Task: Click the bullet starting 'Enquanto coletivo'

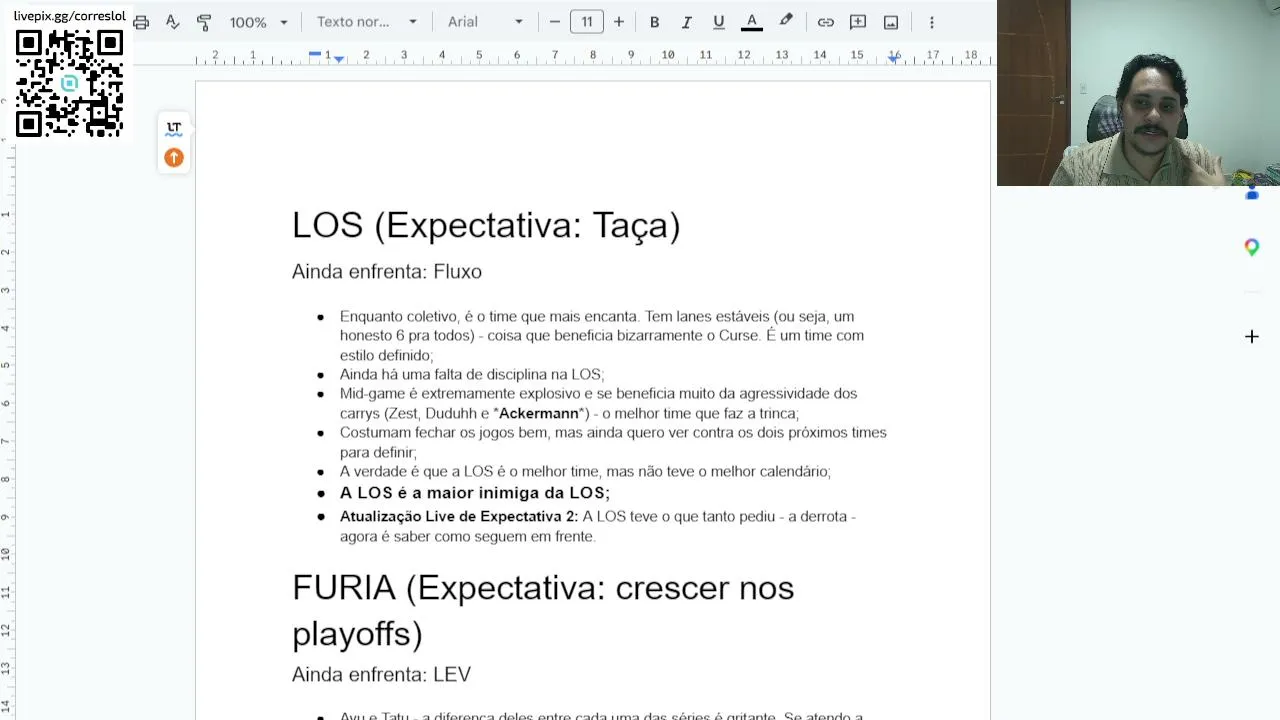Action: (602, 335)
